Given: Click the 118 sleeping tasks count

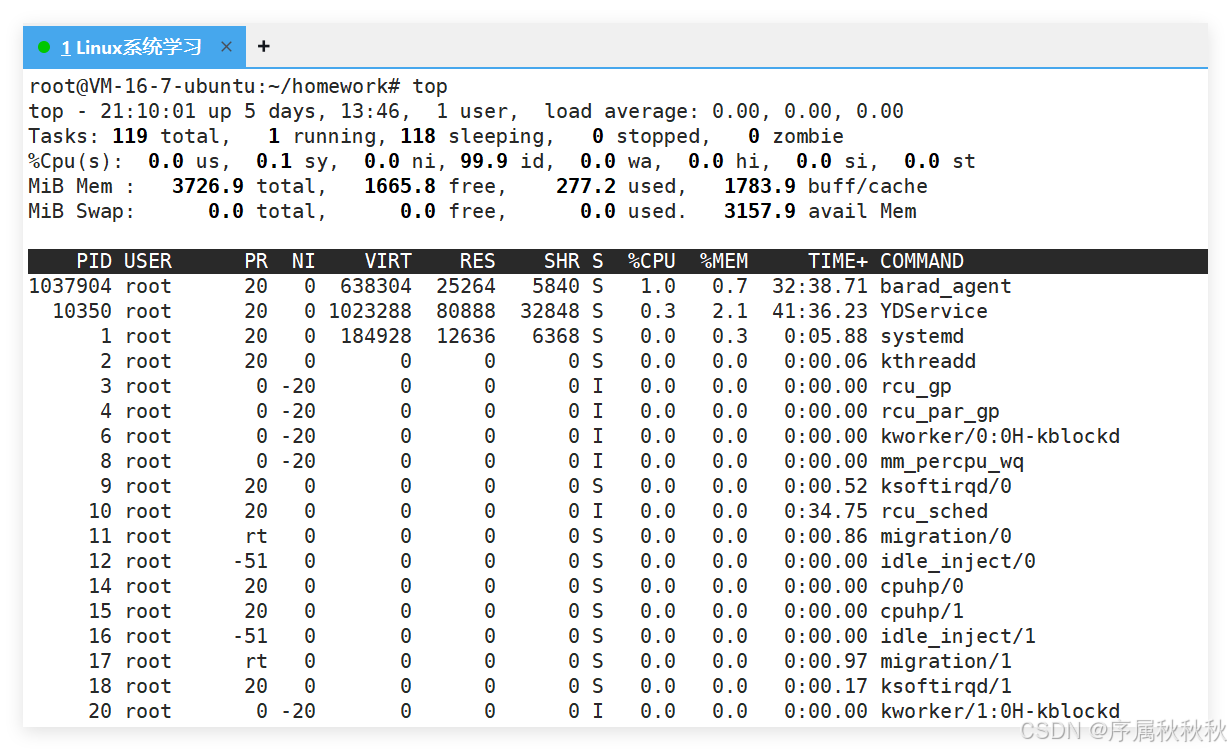Looking at the screenshot, I should coord(418,136).
